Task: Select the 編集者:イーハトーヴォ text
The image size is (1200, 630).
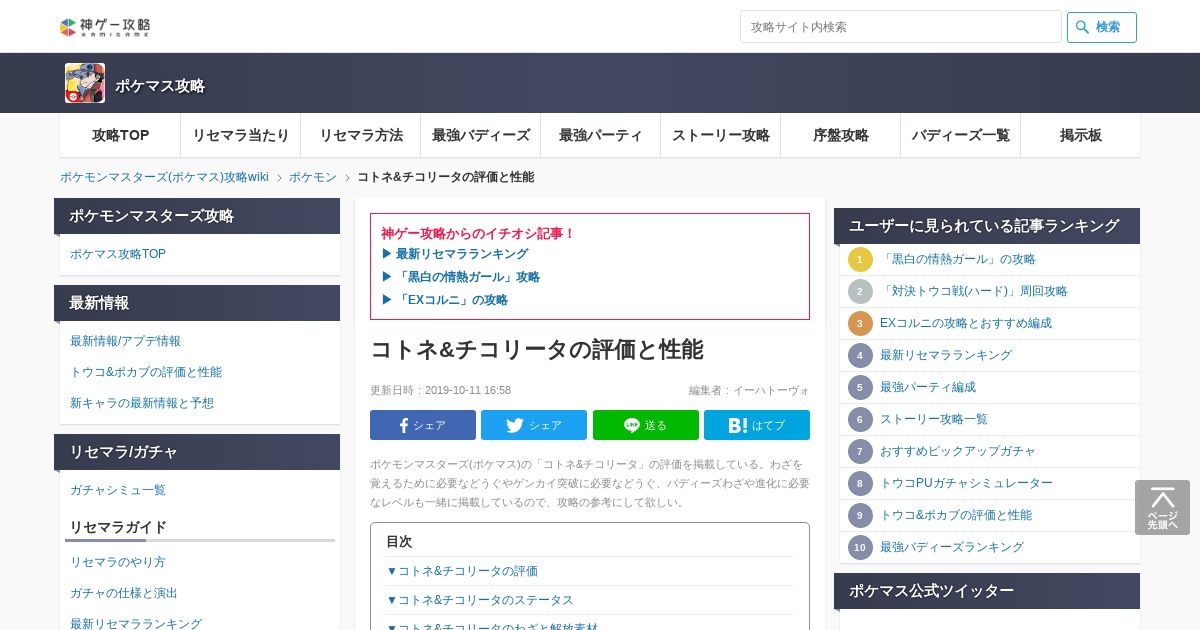Action: pos(749,390)
